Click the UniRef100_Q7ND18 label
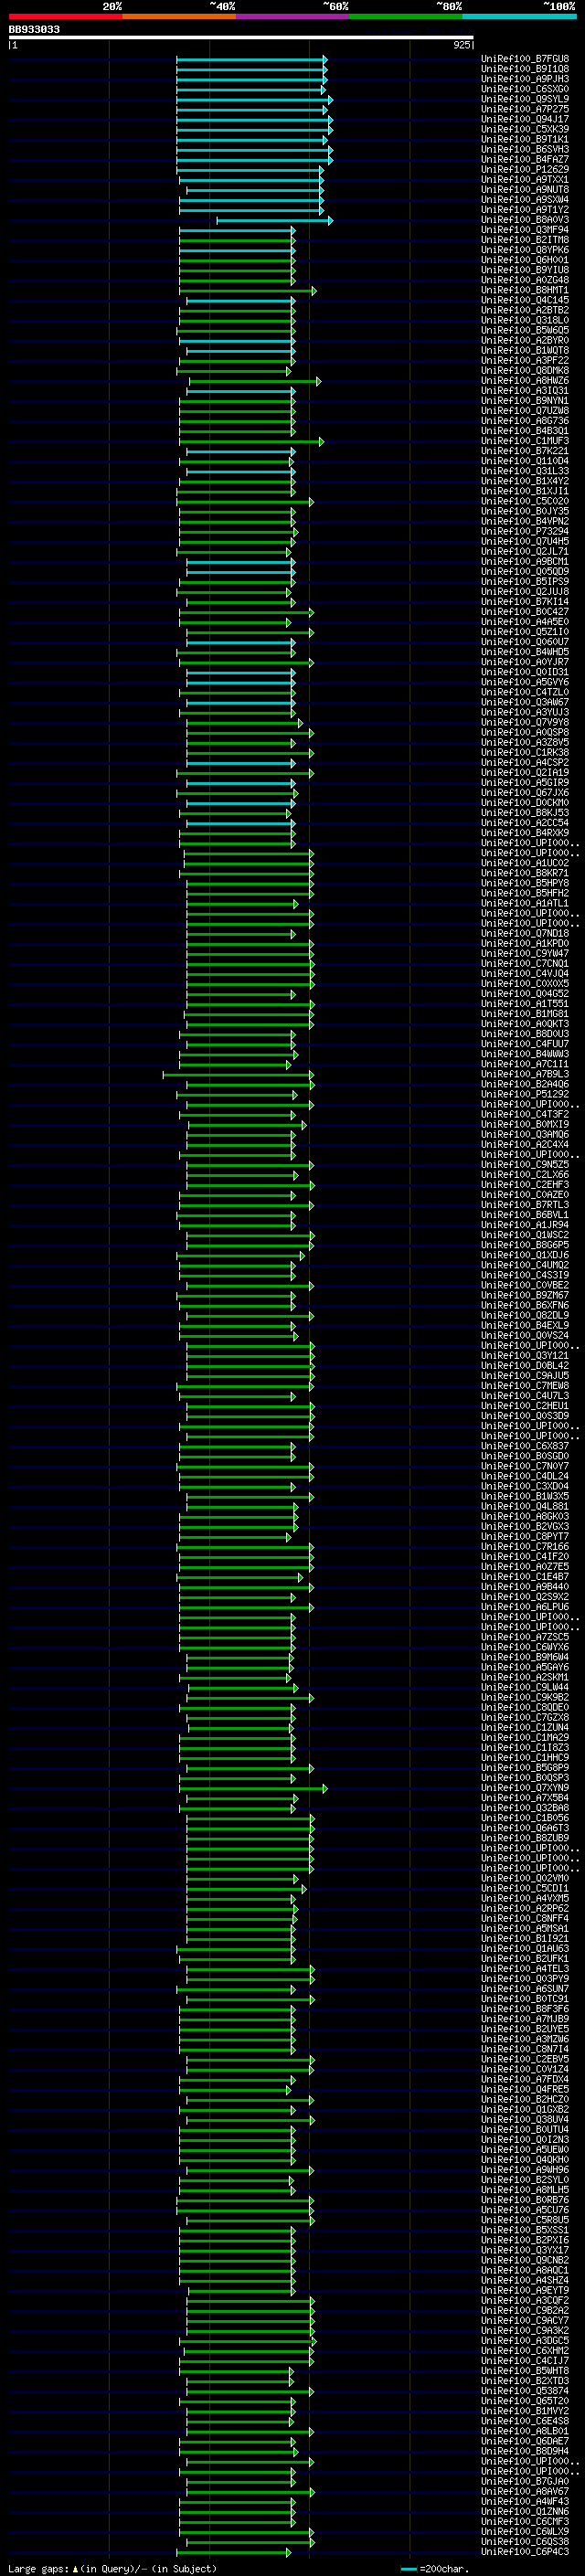Viewport: 585px width, 2576px height. coord(524,934)
